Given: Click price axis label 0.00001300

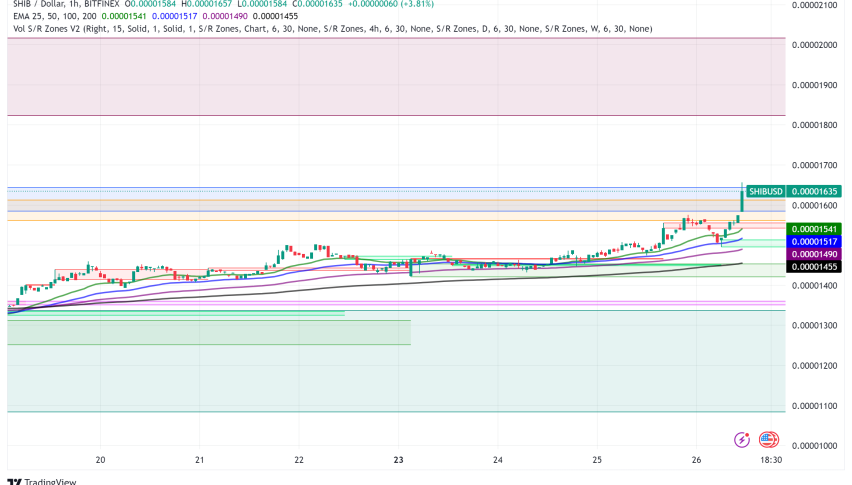Looking at the screenshot, I should pyautogui.click(x=814, y=325).
